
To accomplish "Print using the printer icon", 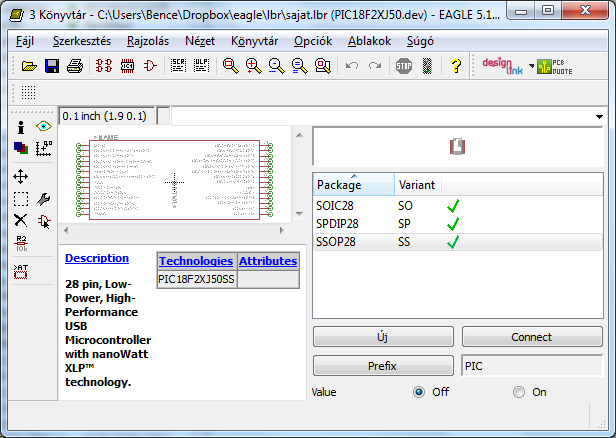I will 75,66.
